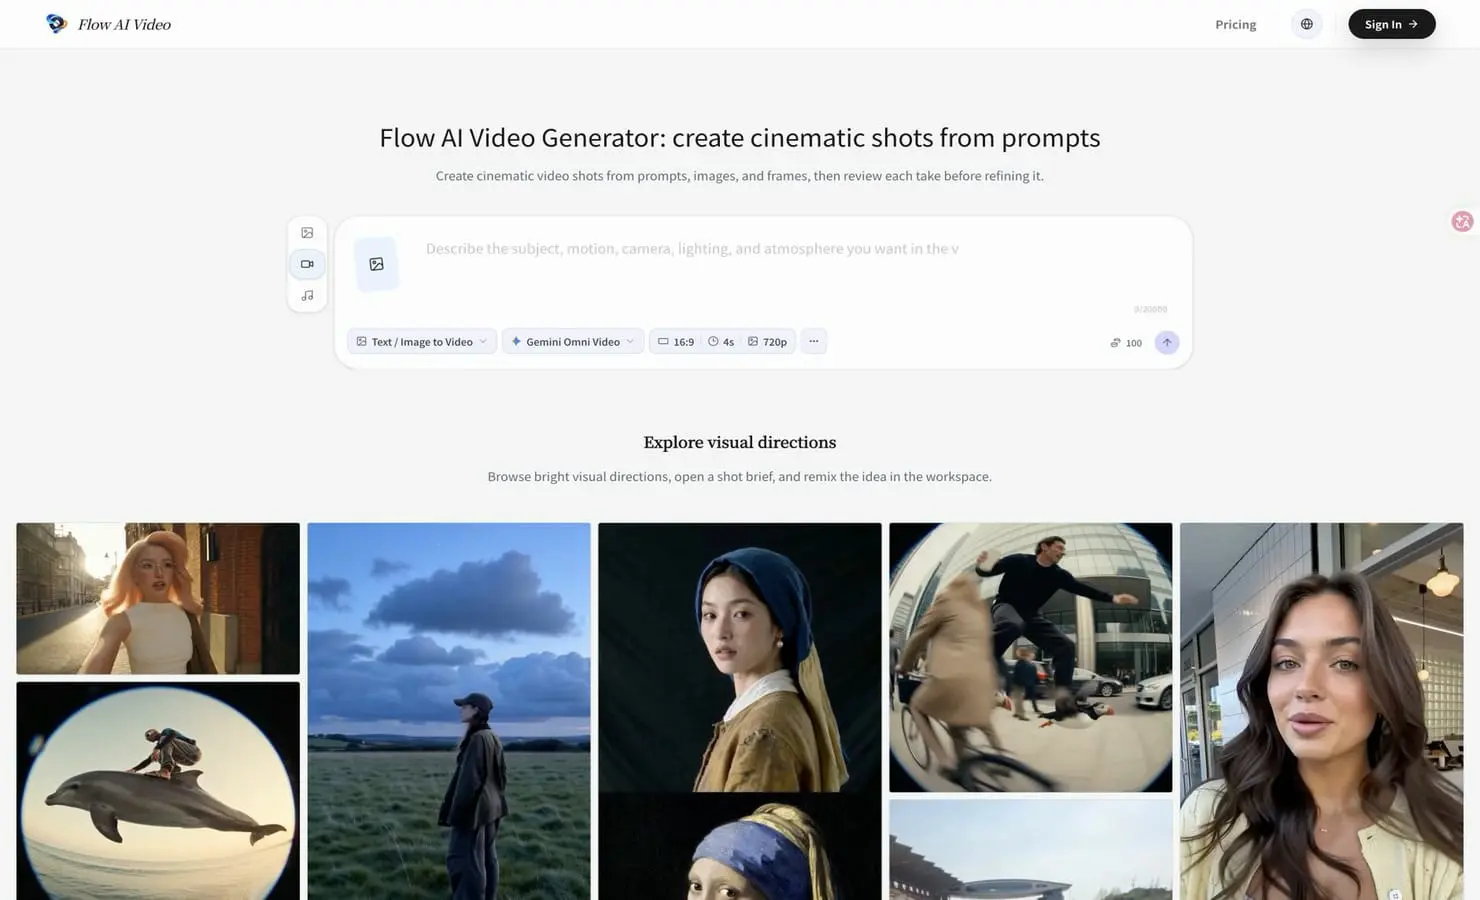Screen dimensions: 1480x900
Task: Open the orange-haired woman street thumbnail
Action: 158,598
